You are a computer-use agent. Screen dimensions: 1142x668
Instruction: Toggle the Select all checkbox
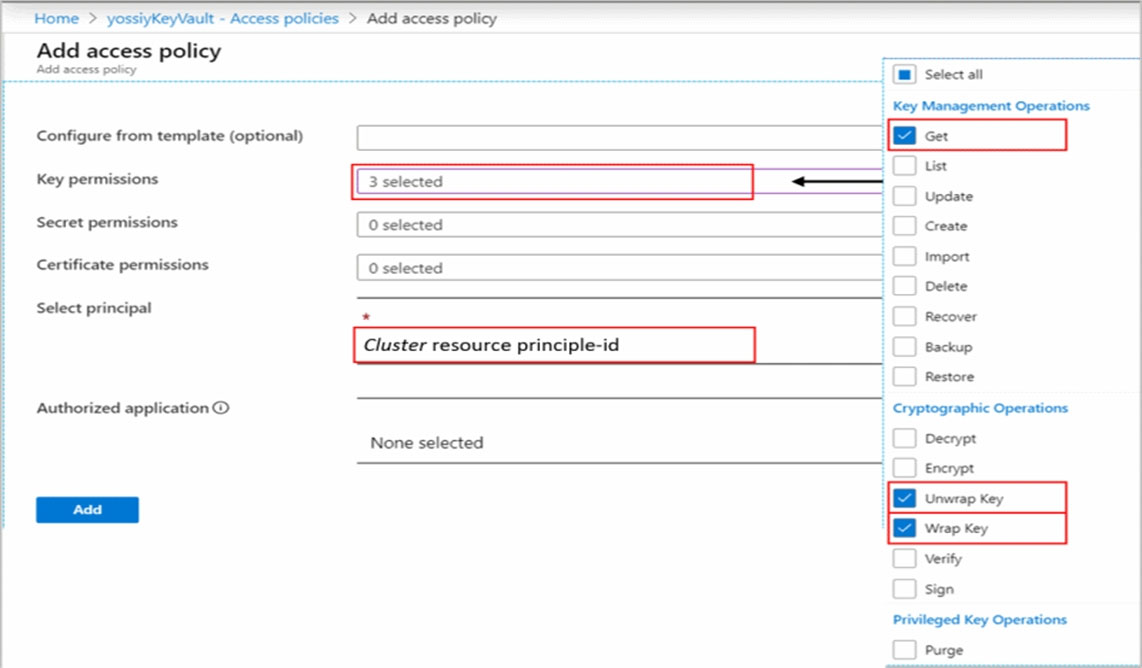[x=905, y=74]
